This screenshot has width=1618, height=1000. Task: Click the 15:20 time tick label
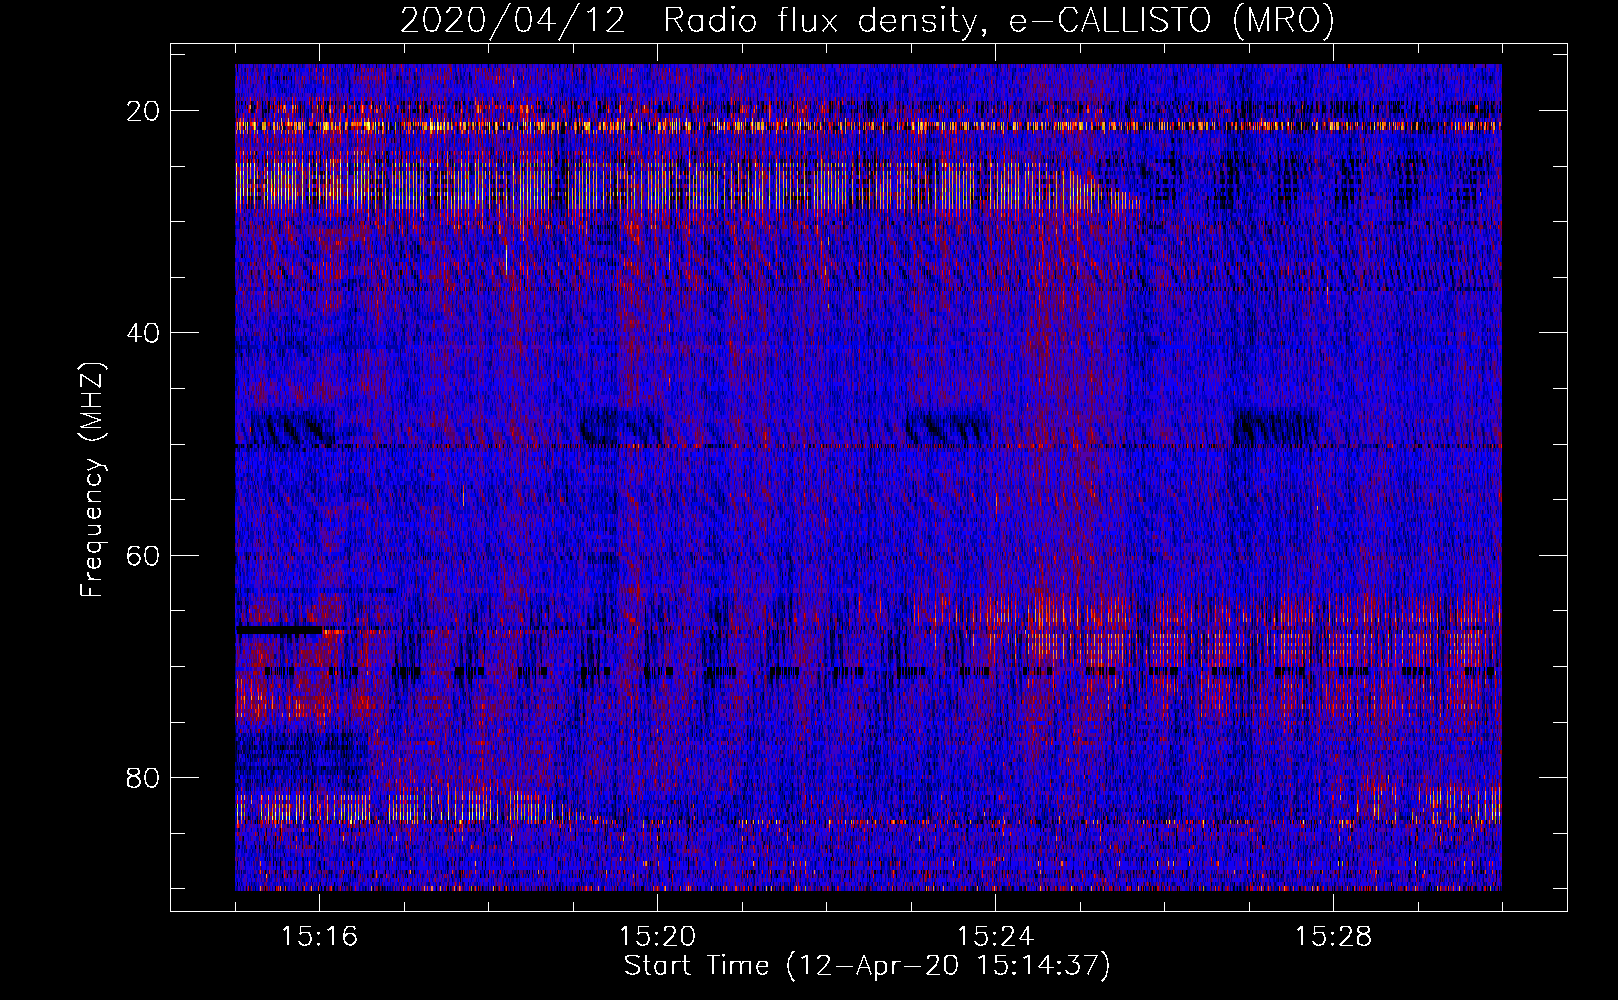(657, 937)
